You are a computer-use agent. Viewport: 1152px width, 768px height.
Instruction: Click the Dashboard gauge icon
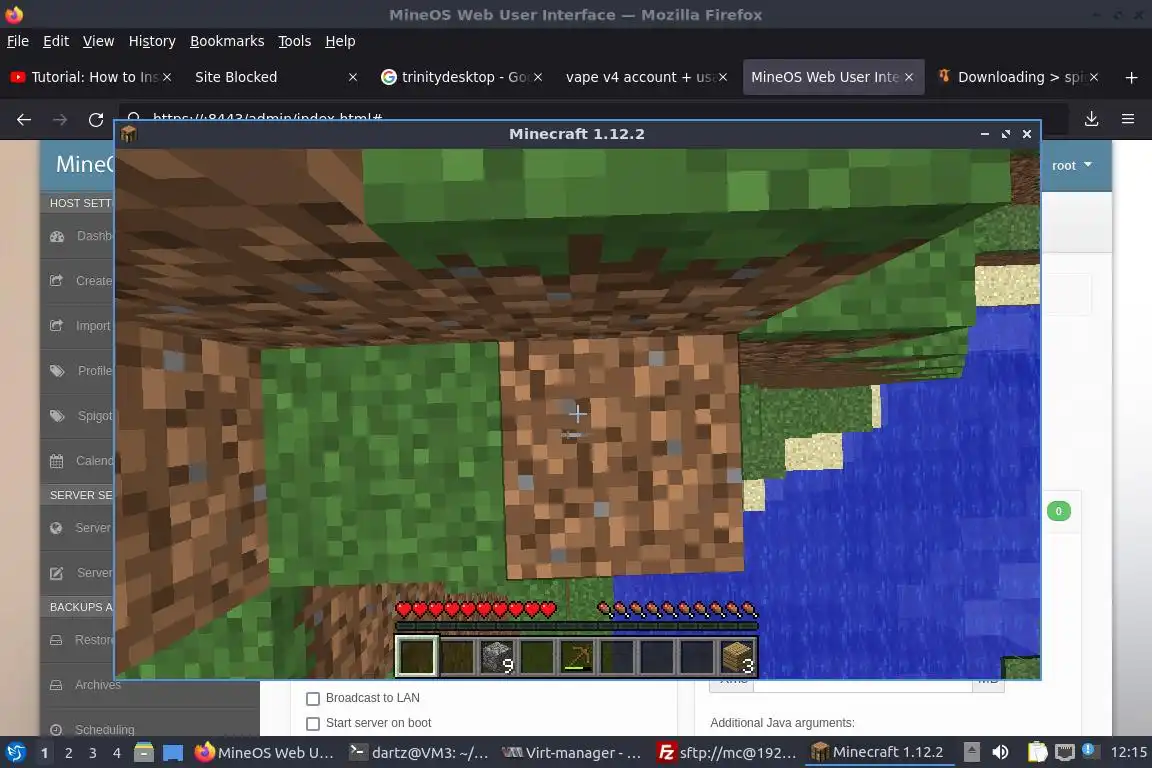[57, 237]
